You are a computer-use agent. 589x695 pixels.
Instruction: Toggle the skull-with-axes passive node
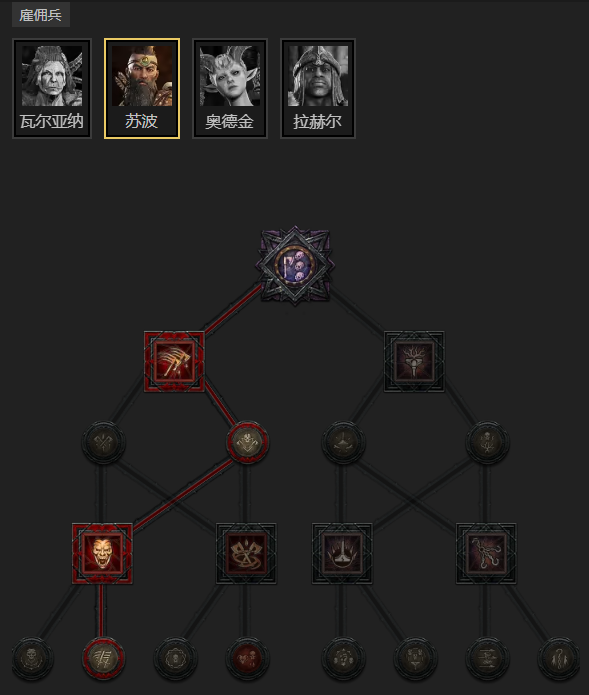(x=247, y=442)
